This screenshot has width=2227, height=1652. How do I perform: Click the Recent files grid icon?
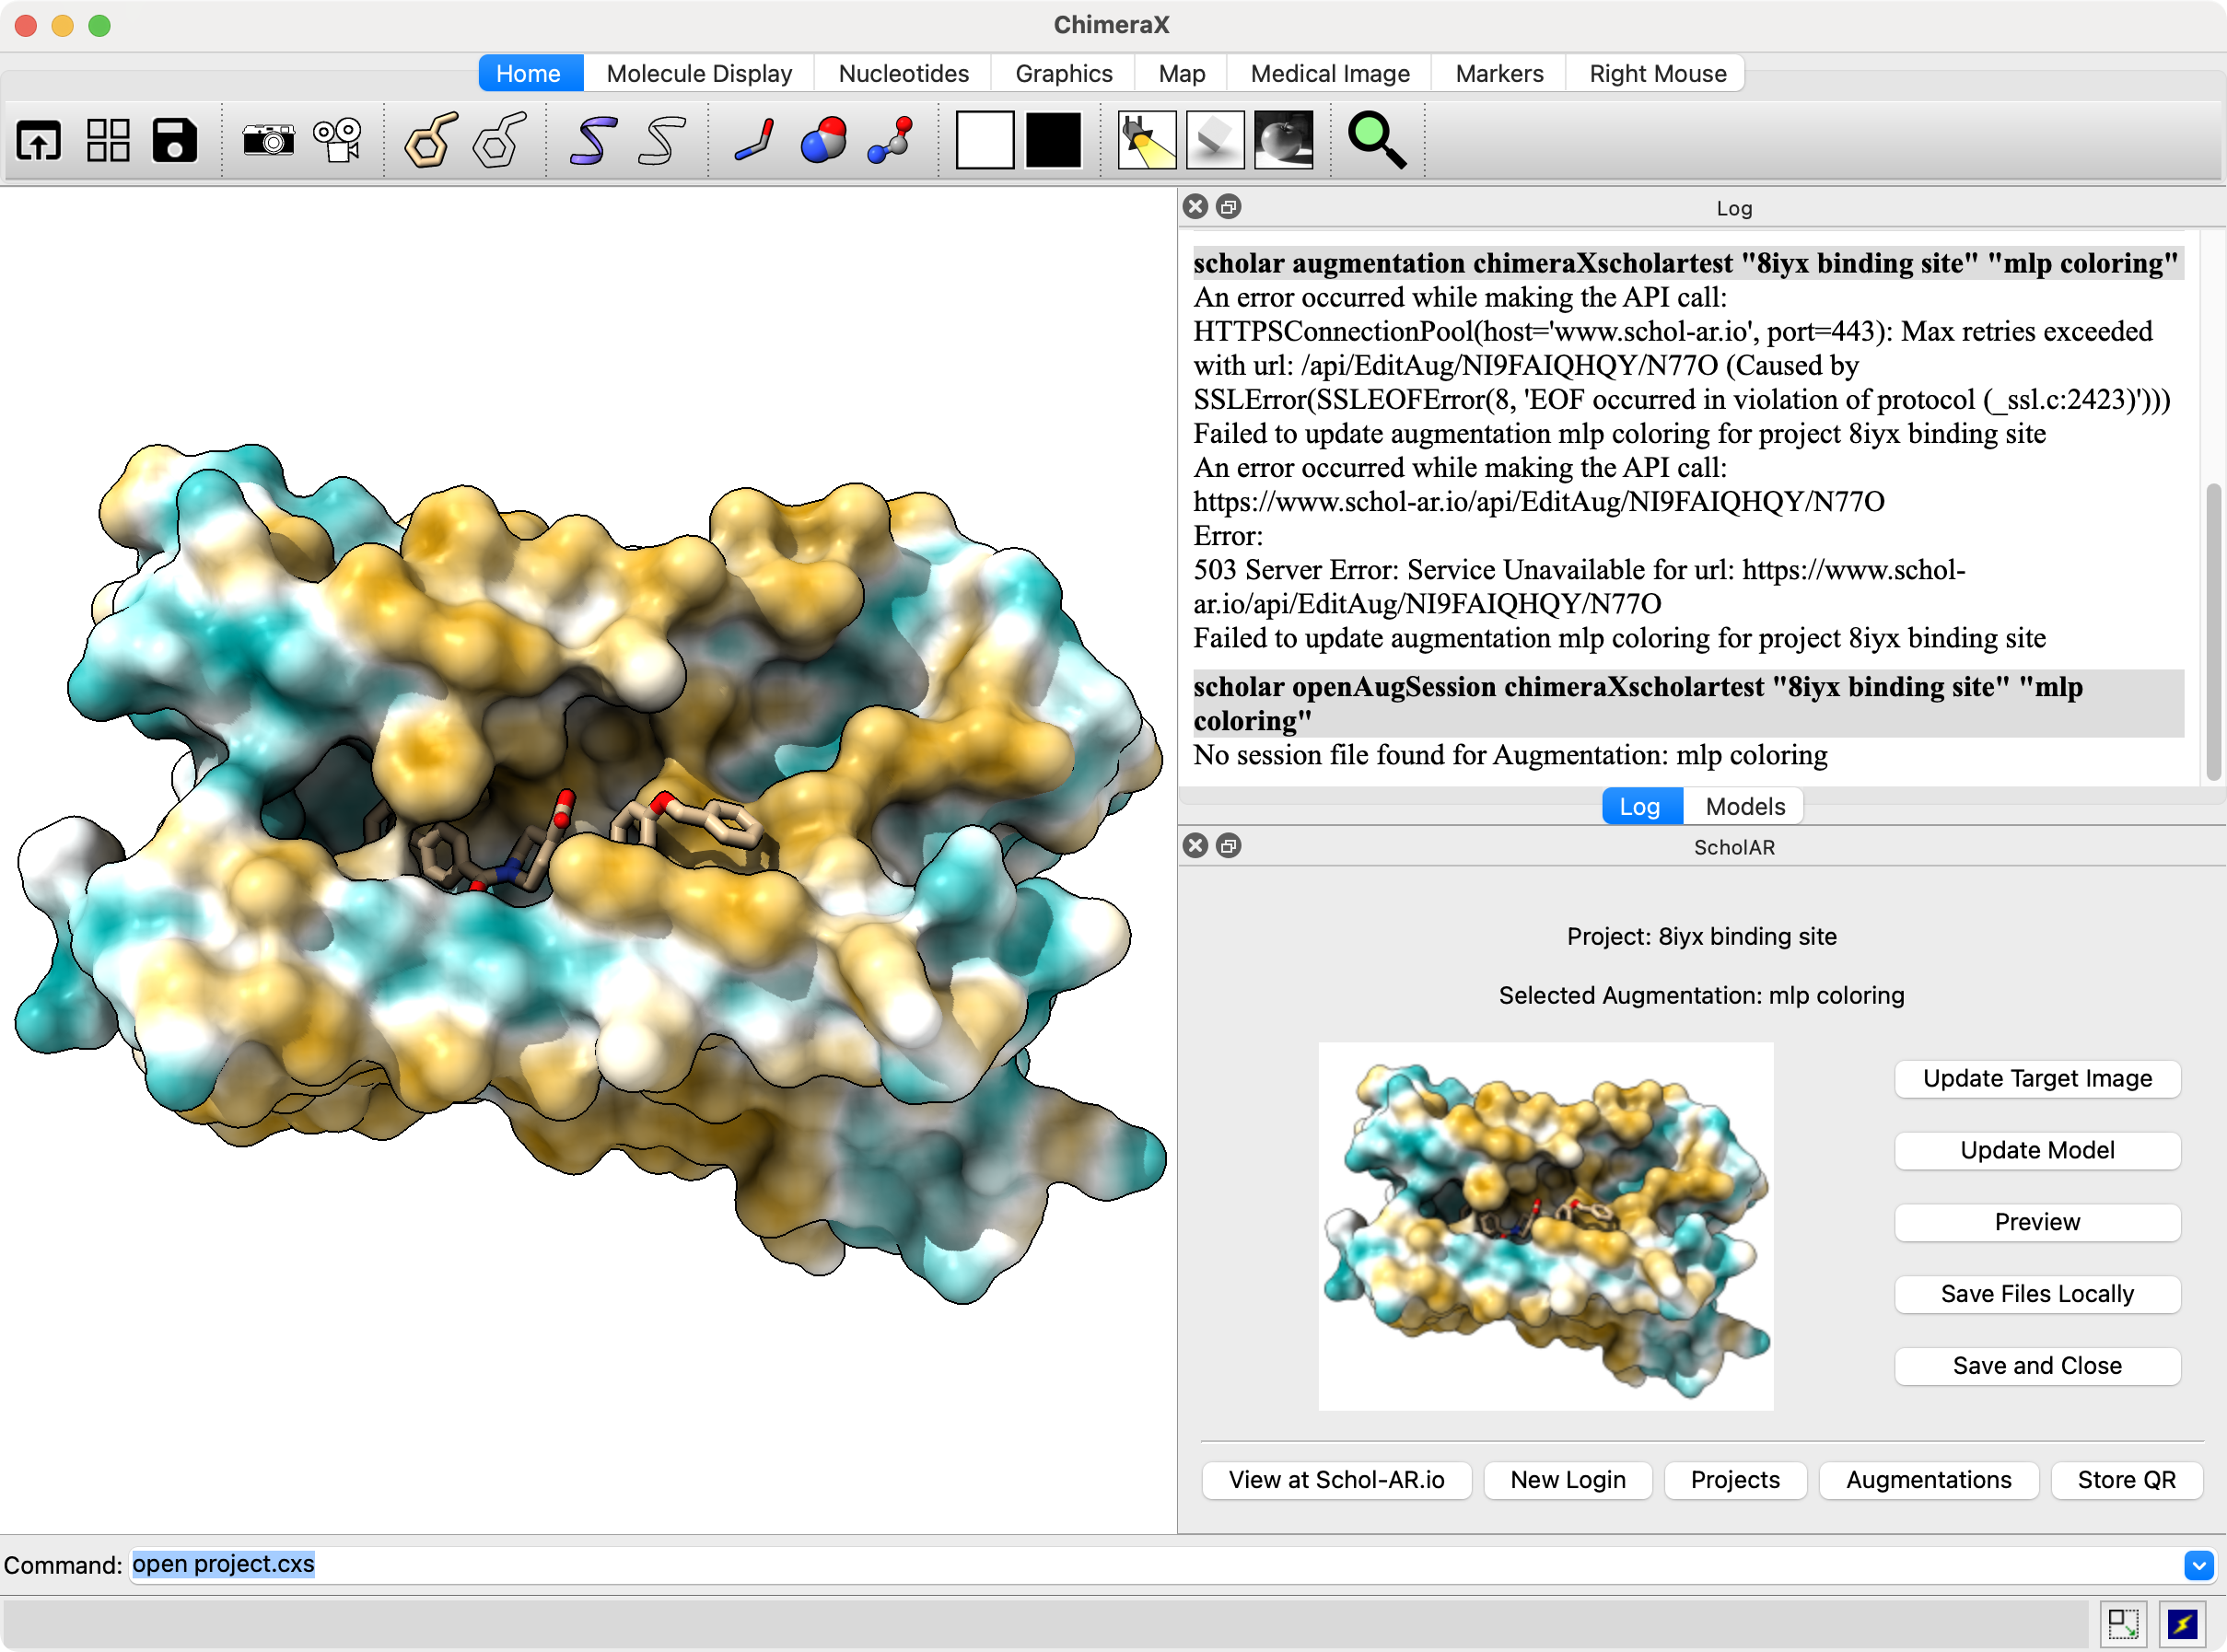click(x=108, y=140)
